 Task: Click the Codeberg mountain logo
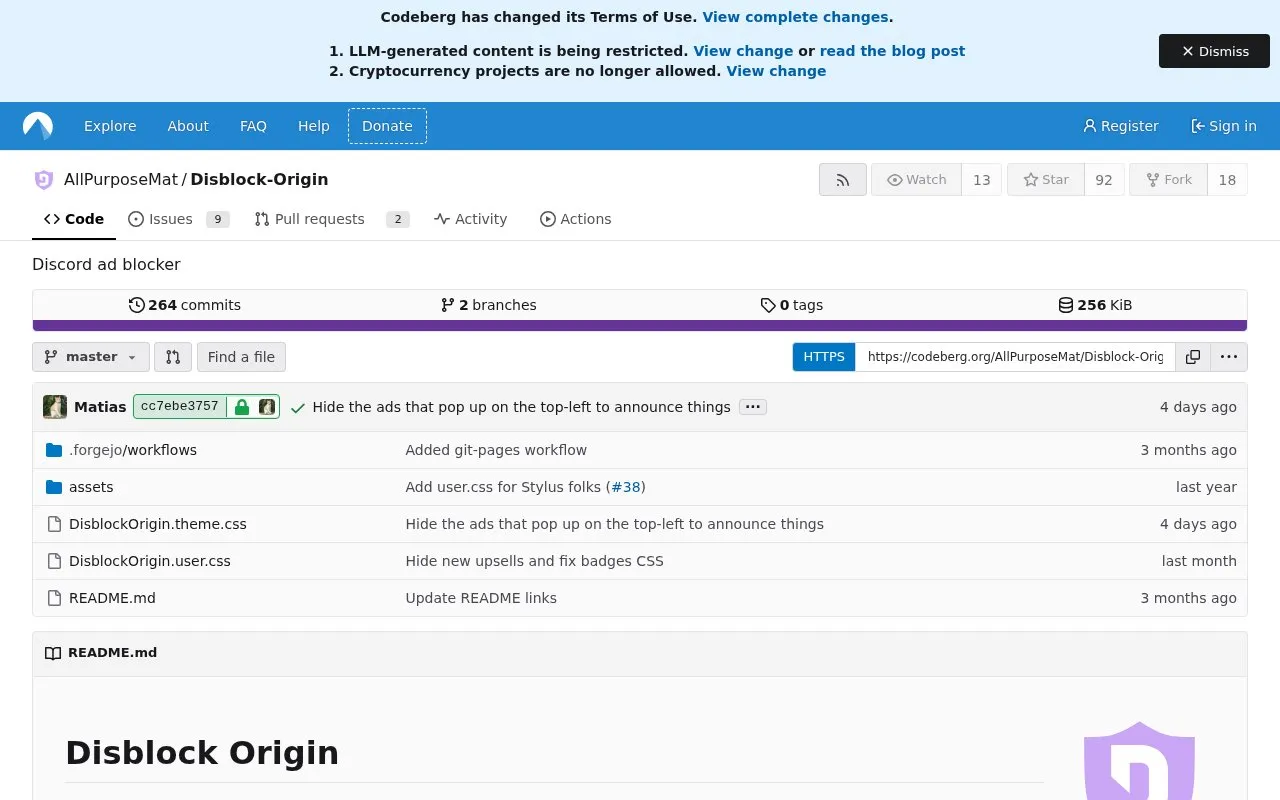click(x=38, y=126)
